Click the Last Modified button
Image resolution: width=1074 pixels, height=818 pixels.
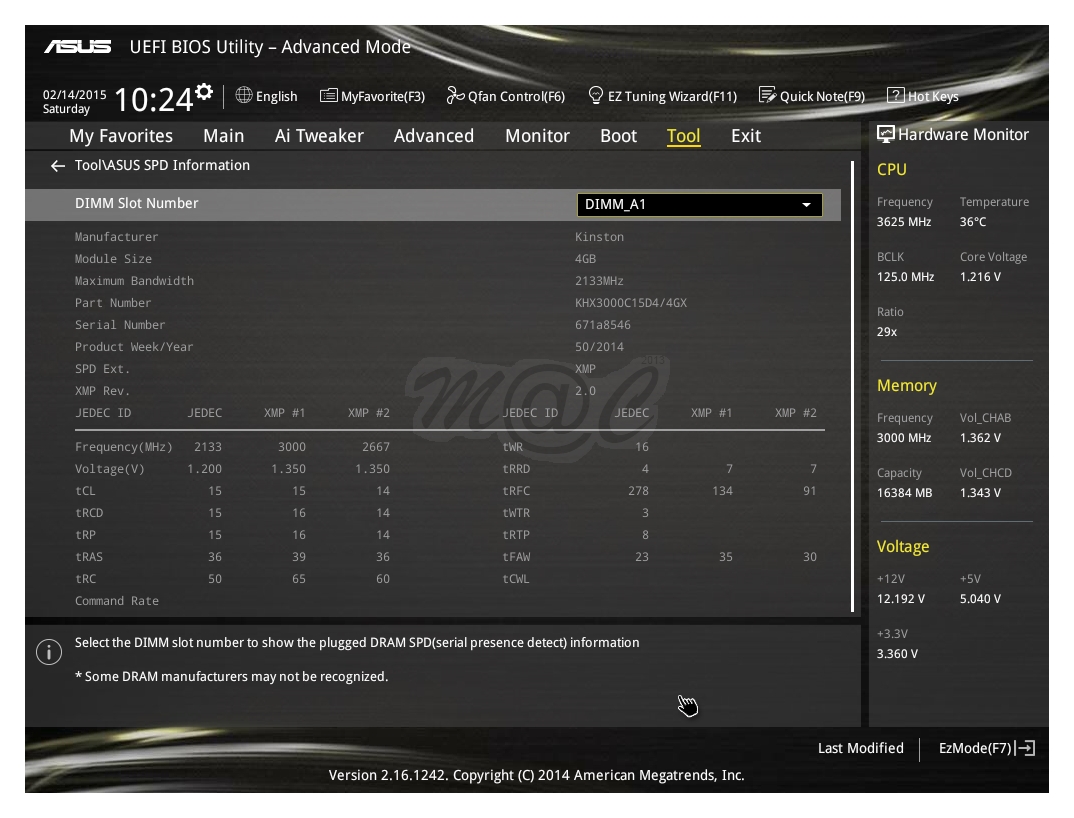860,748
